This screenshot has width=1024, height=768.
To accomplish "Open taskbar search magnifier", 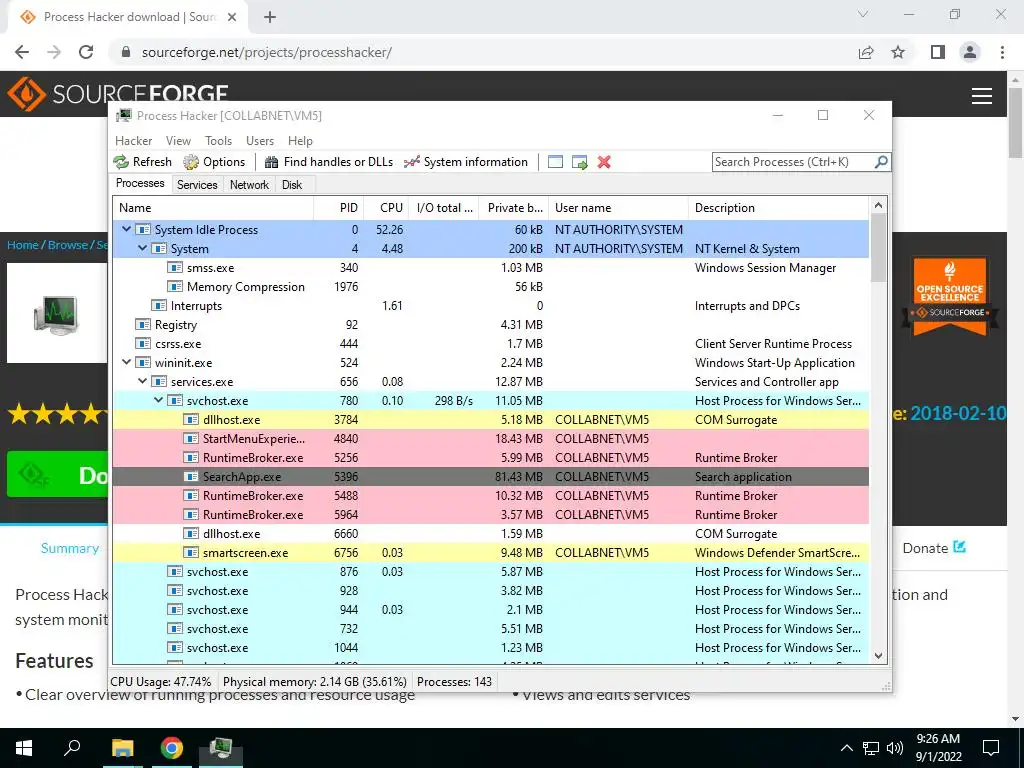I will click(x=72, y=747).
